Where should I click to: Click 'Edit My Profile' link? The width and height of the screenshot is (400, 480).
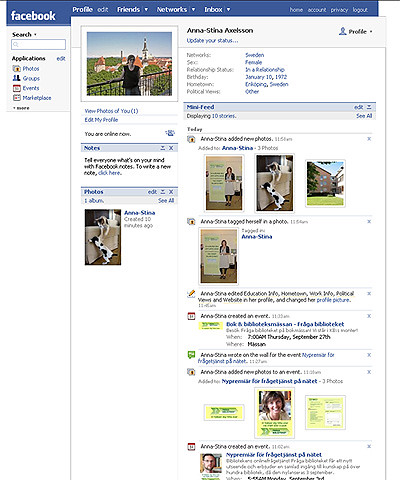pyautogui.click(x=101, y=120)
